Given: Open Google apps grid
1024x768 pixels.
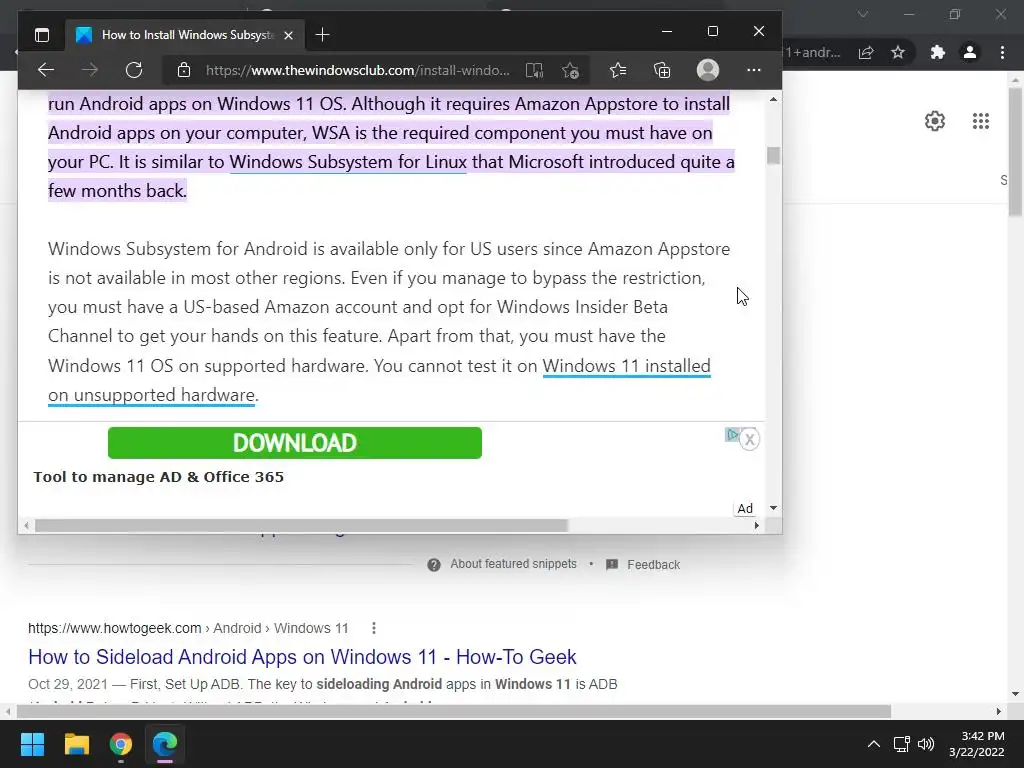Looking at the screenshot, I should click(x=981, y=121).
